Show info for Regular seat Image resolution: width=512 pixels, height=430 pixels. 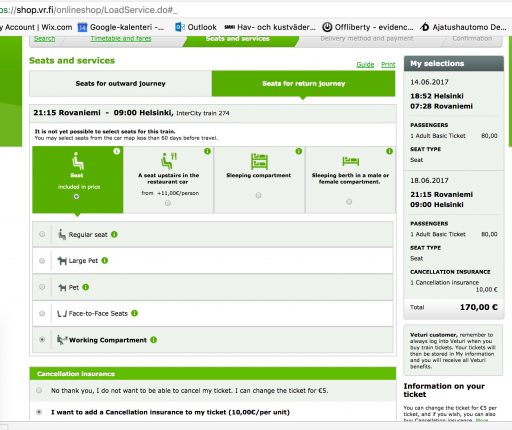click(114, 234)
